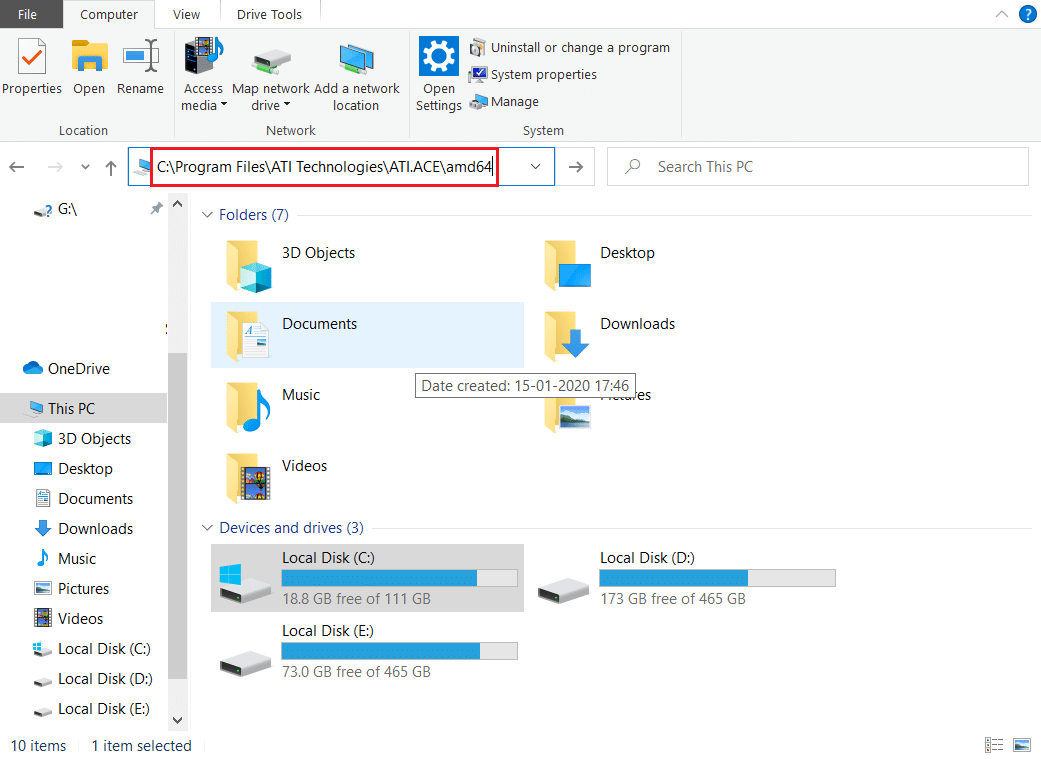Collapse the Folders (7) group
The height and width of the screenshot is (759, 1041).
coord(207,215)
